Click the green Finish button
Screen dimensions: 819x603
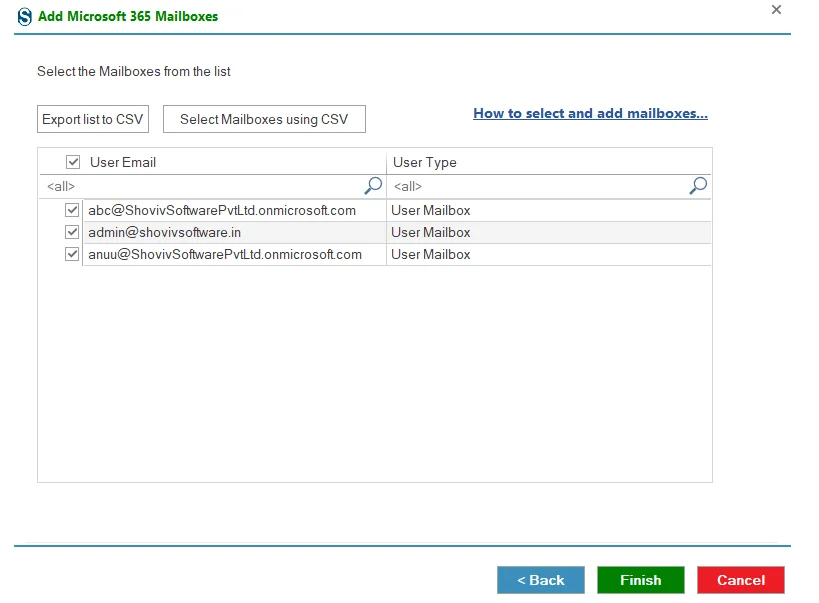(641, 580)
